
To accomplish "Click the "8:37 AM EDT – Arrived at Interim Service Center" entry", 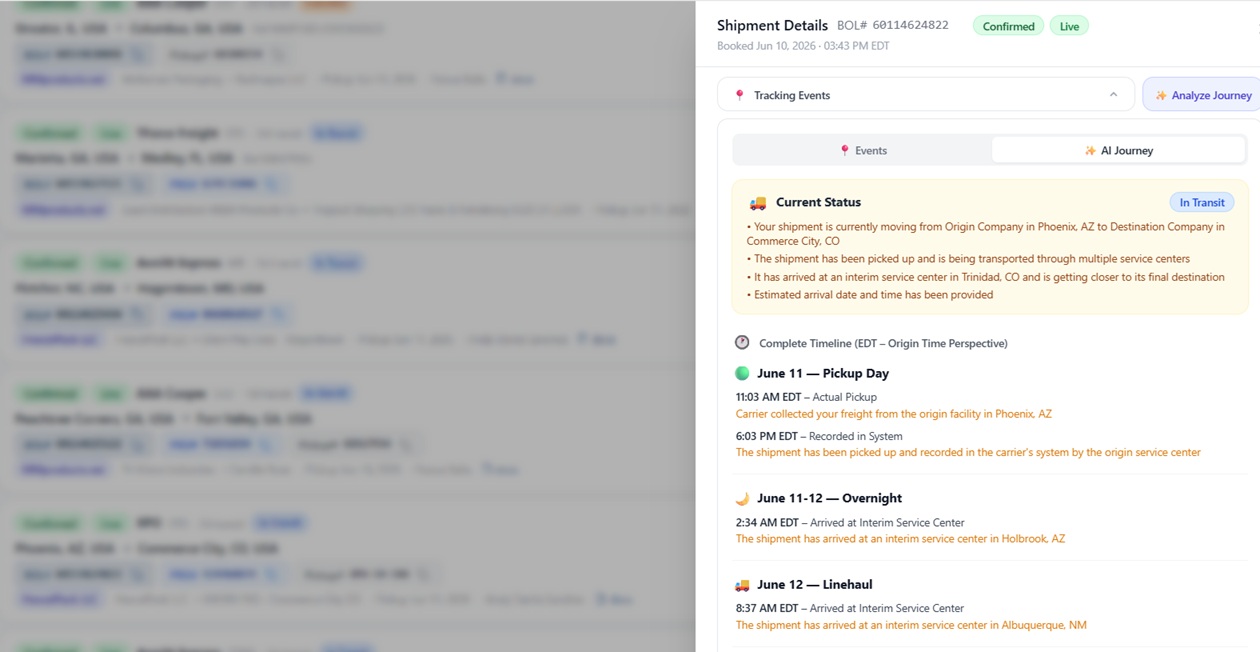I will point(850,608).
